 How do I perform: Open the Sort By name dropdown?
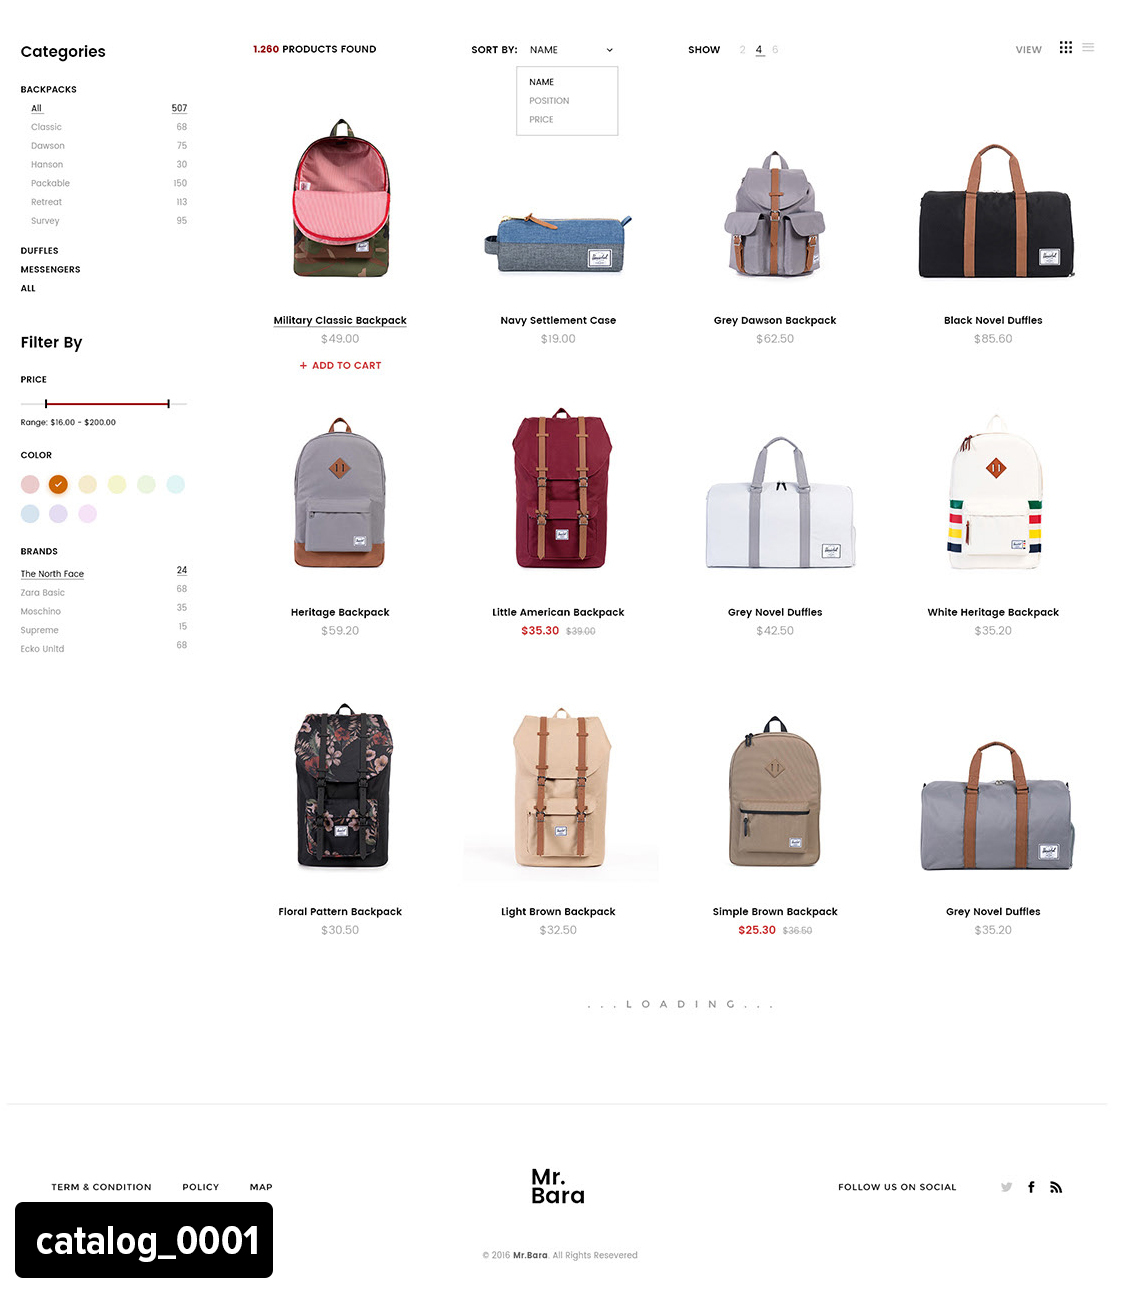(571, 50)
